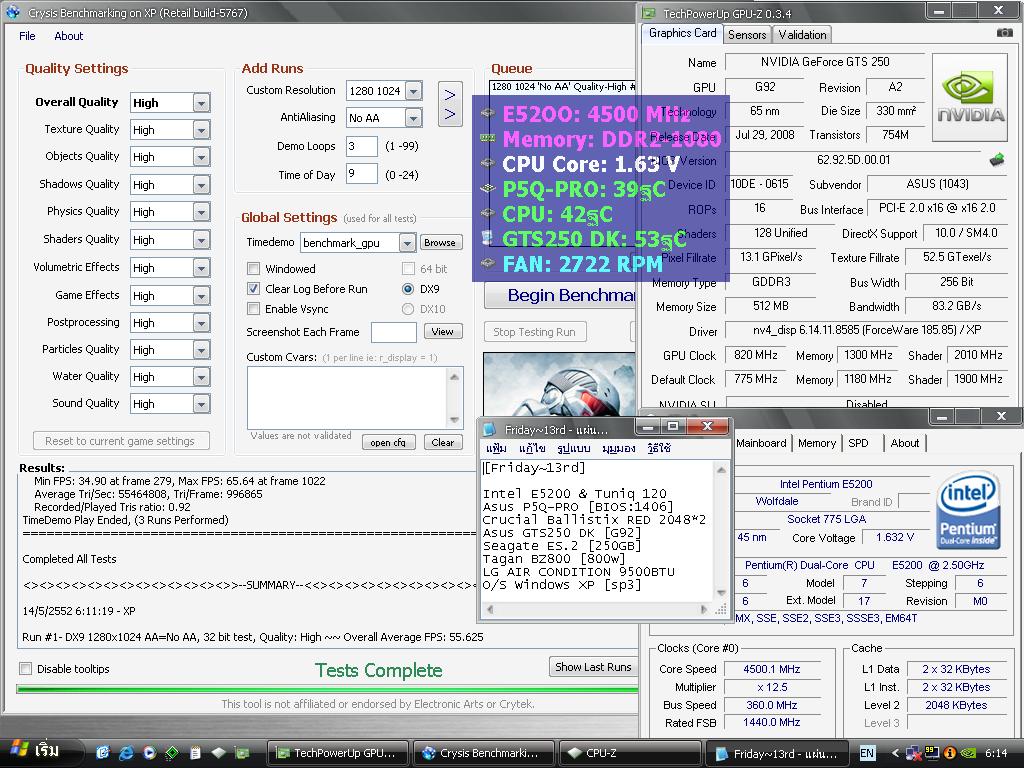
Task: Click the NVIDIA logo in GPU-Z
Action: (970, 98)
